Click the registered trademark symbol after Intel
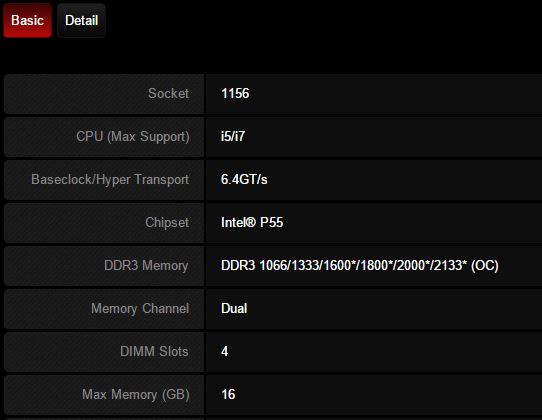Viewport: 542px width, 420px height. (251, 222)
